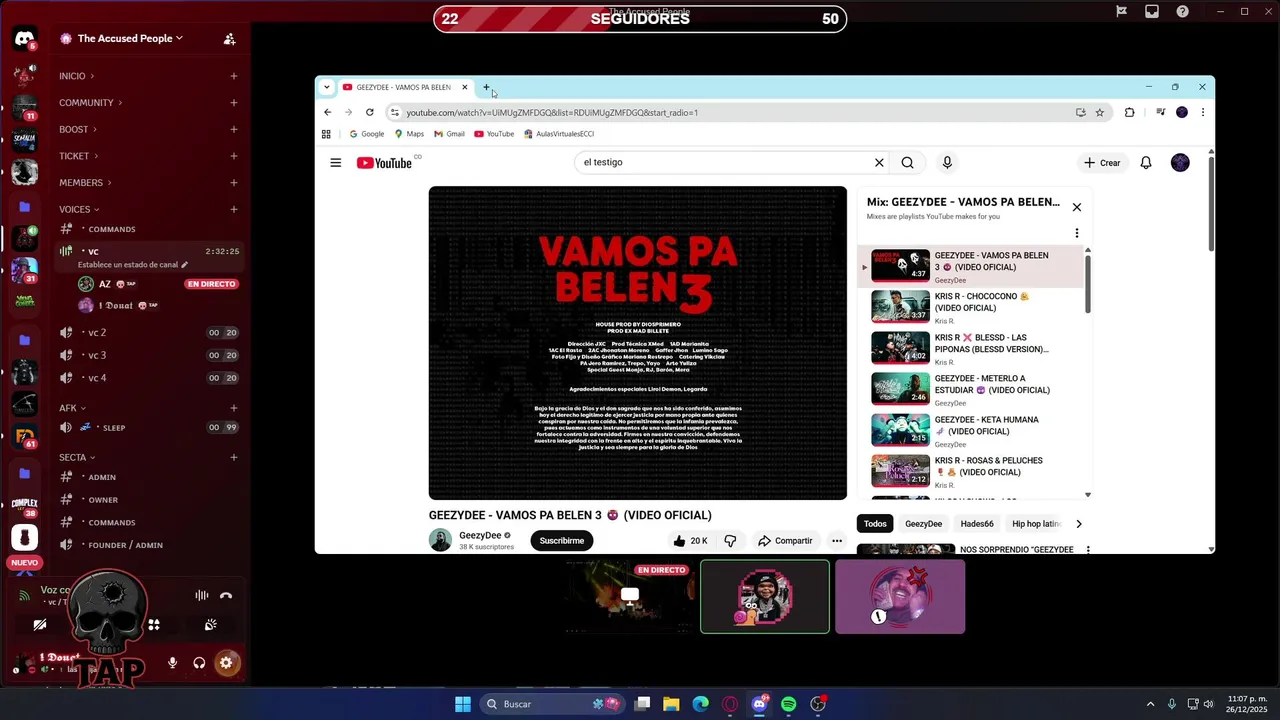Expand the INICIO category
Viewport: 1280px width, 720px height.
coord(76,76)
